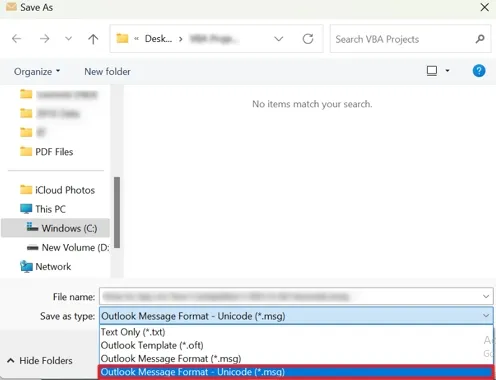This screenshot has height=380, width=496.
Task: Choose Text Only (*.txt) format
Action: [x=296, y=332]
